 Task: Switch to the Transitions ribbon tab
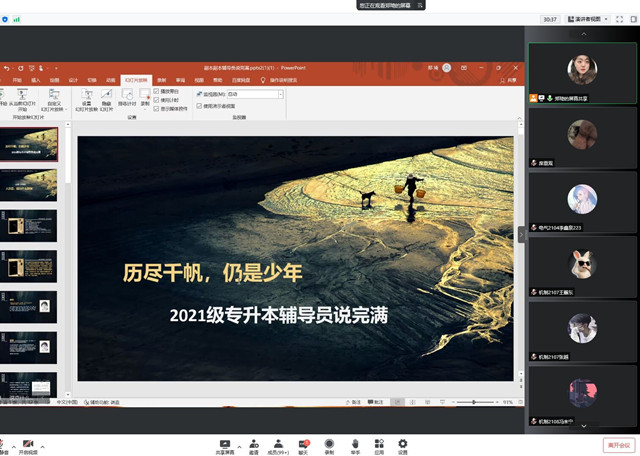[92, 80]
